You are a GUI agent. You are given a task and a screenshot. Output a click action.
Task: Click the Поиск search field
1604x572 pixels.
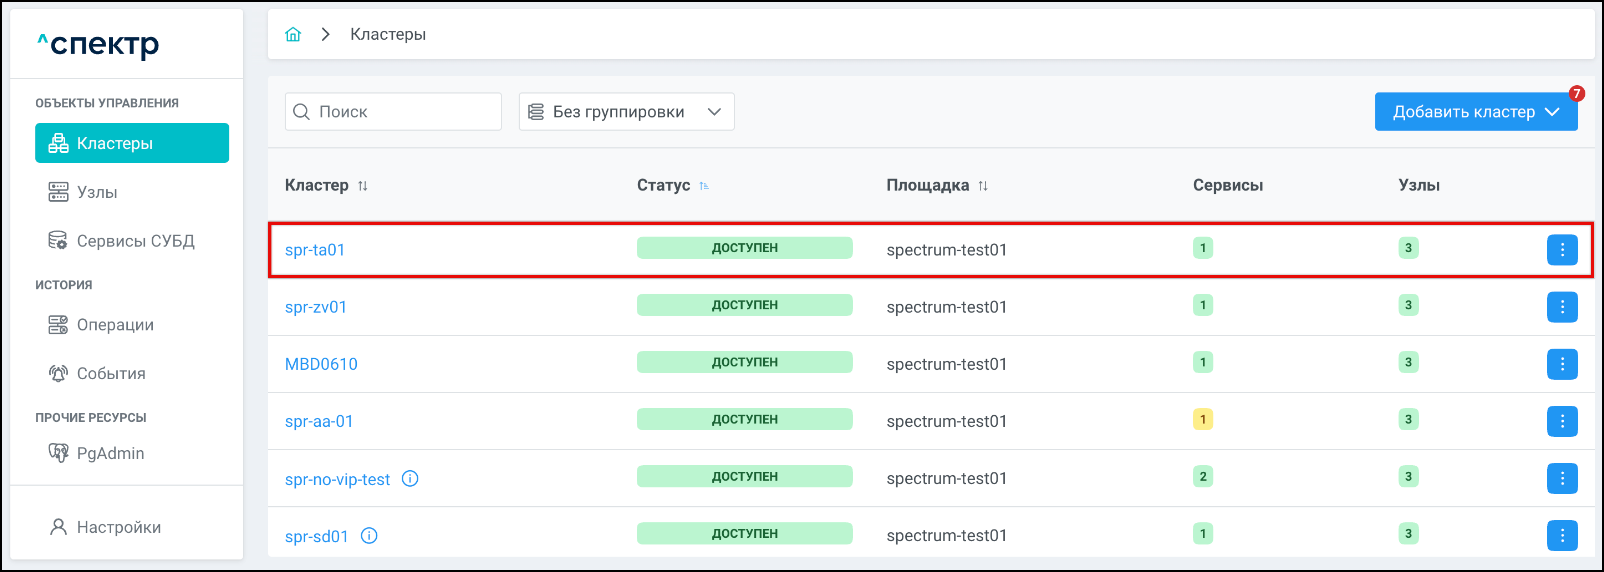(393, 112)
